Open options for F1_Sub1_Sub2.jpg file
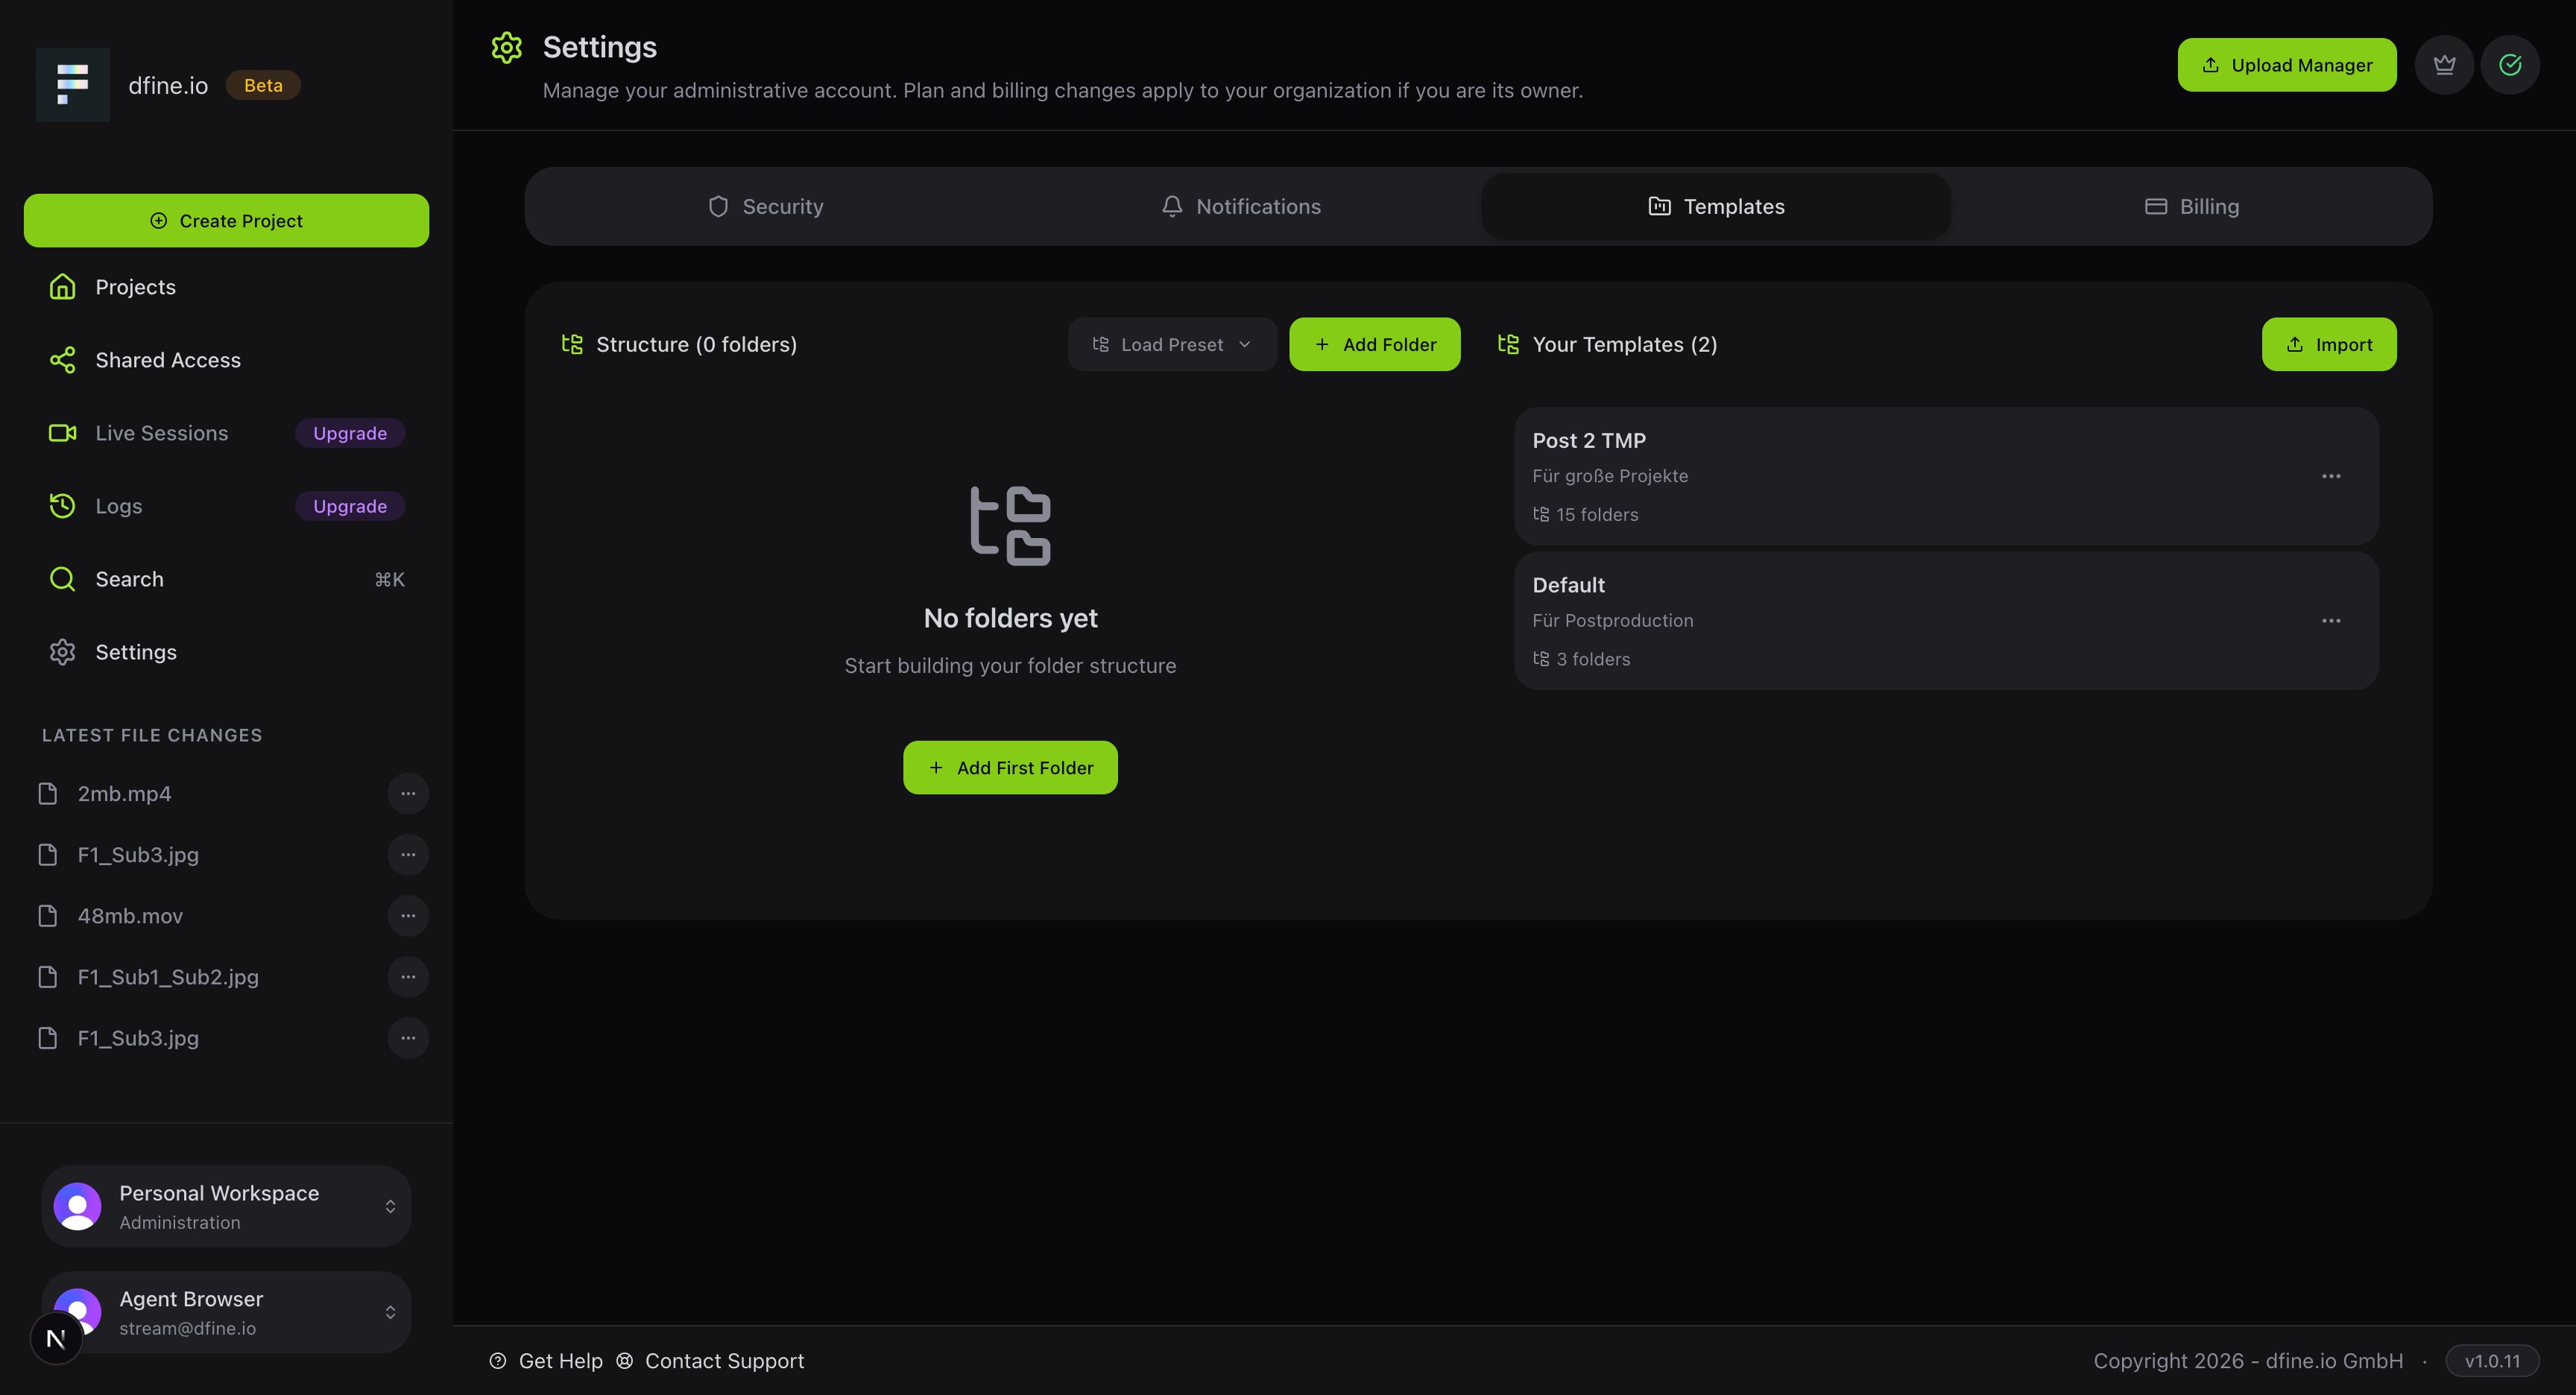The width and height of the screenshot is (2576, 1395). [408, 976]
